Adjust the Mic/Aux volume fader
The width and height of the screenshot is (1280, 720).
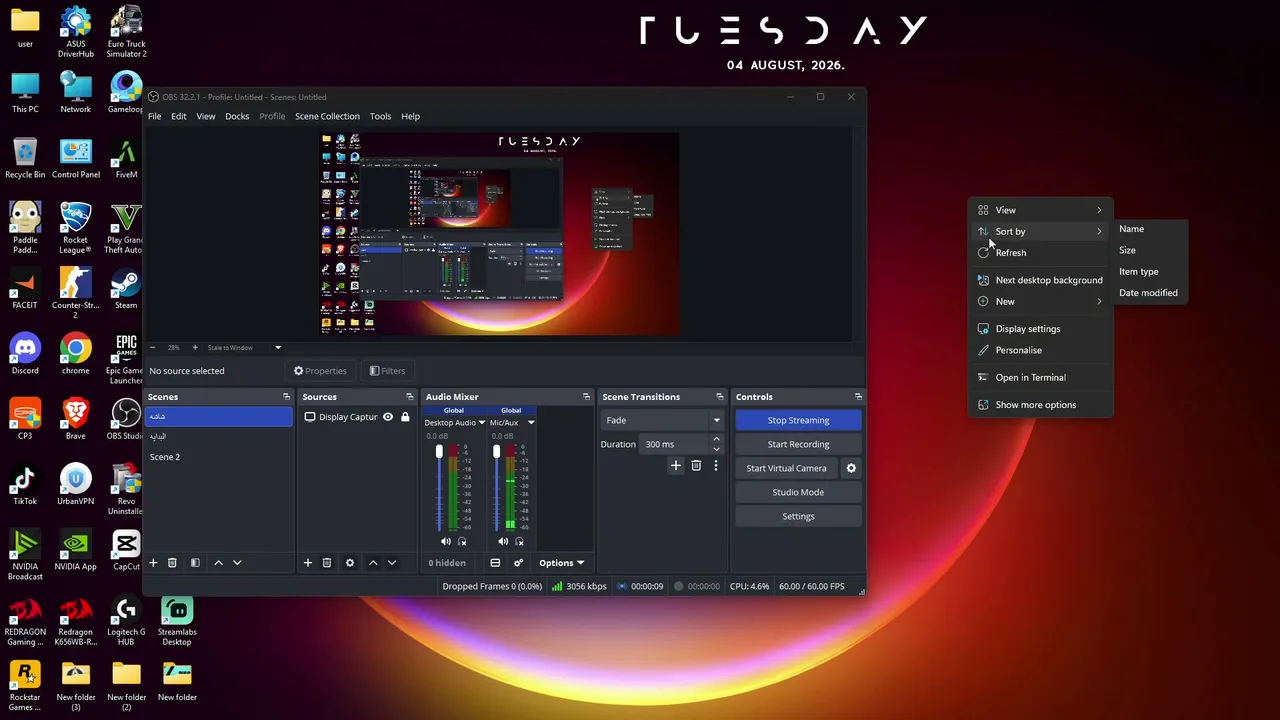tap(496, 452)
